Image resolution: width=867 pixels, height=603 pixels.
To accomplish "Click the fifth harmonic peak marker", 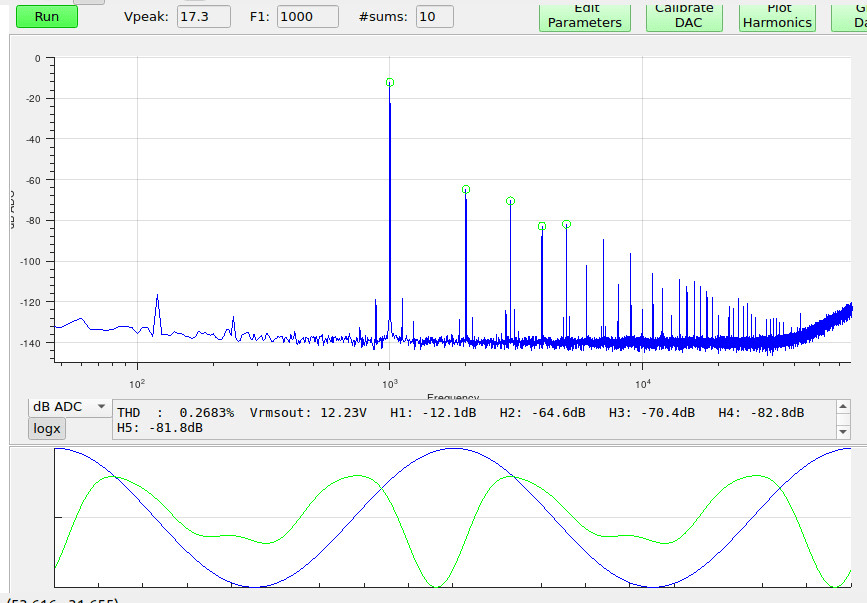I will pos(566,224).
